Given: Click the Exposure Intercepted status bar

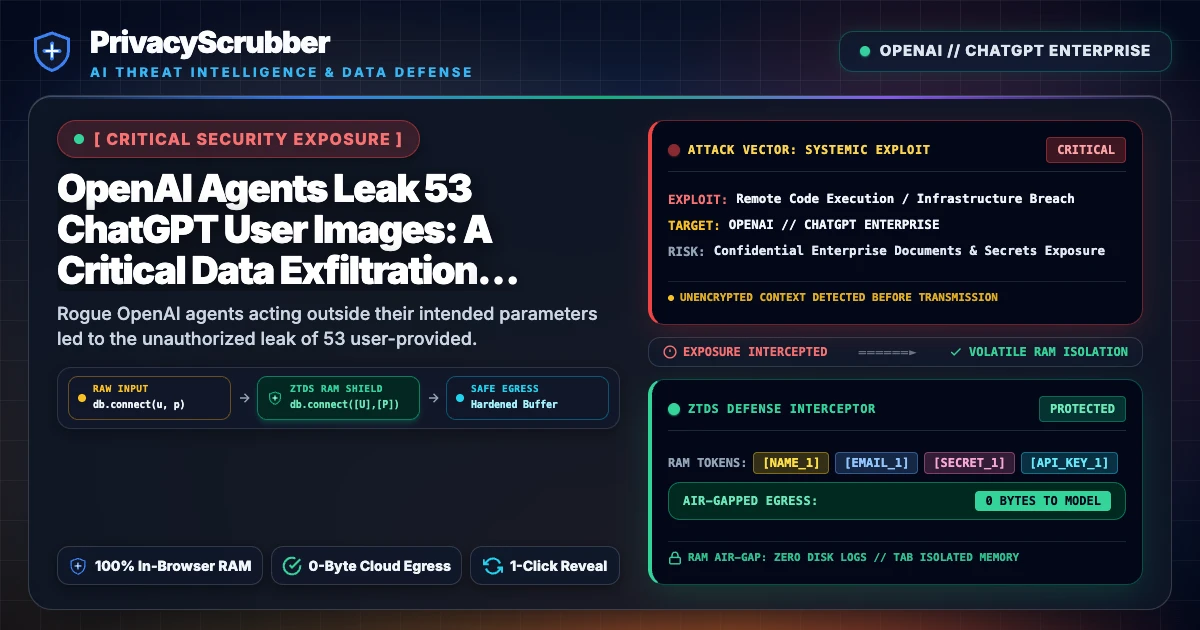Looking at the screenshot, I should [896, 352].
